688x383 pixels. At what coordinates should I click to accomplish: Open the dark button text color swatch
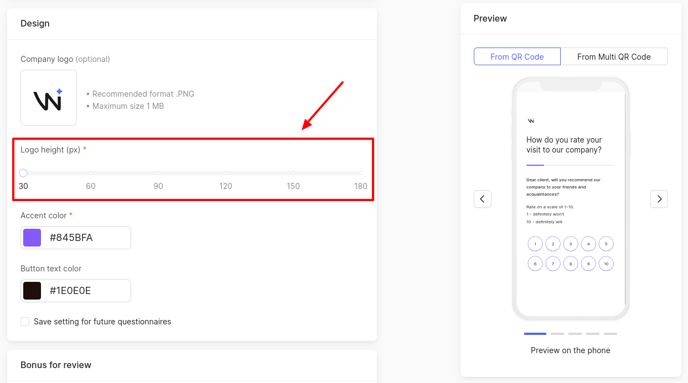coord(32,291)
